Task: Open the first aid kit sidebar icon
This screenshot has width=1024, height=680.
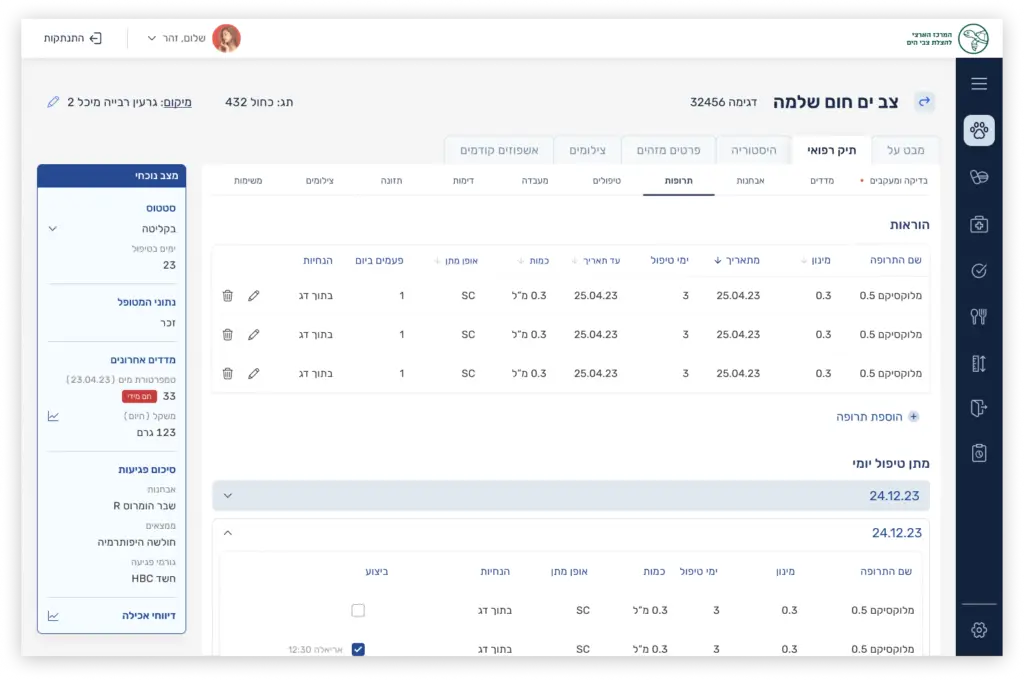Action: (x=979, y=224)
